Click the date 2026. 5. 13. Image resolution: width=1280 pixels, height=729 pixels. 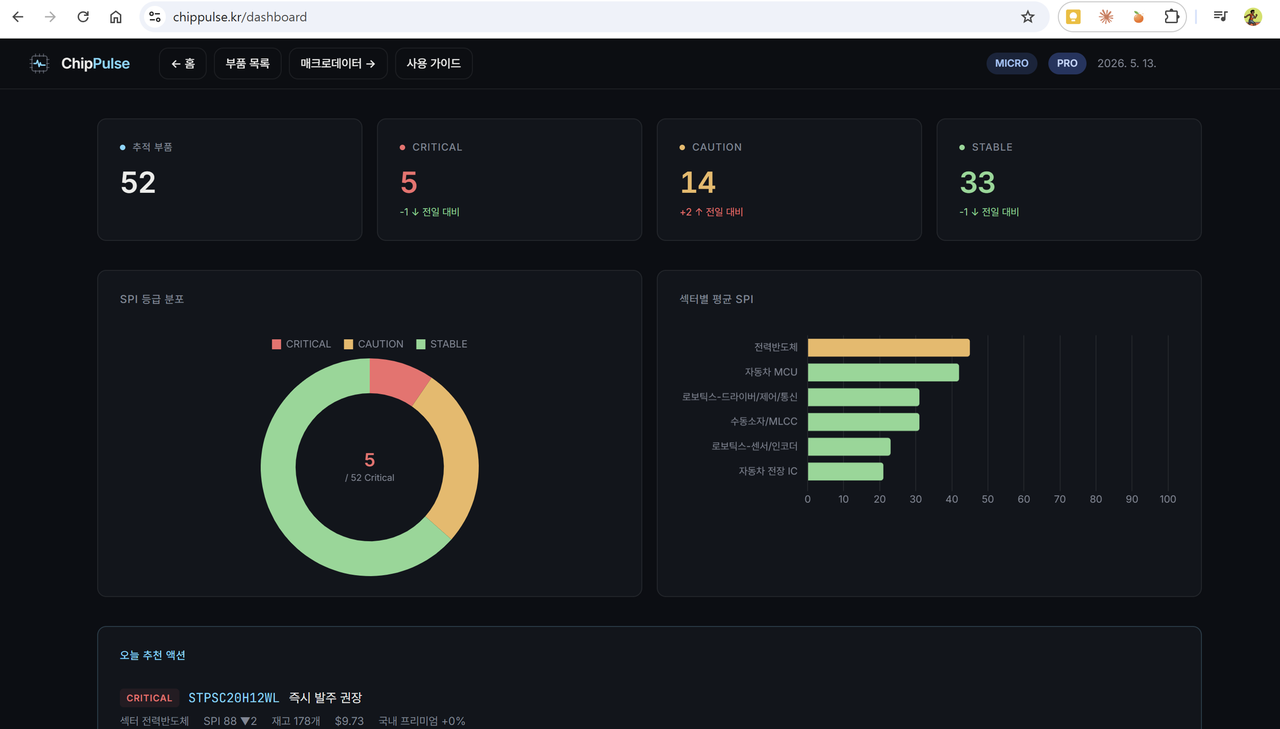(1127, 63)
